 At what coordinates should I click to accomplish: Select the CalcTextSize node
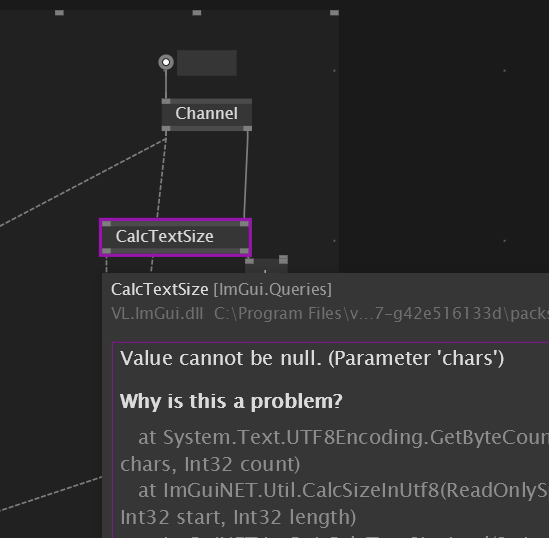click(175, 237)
